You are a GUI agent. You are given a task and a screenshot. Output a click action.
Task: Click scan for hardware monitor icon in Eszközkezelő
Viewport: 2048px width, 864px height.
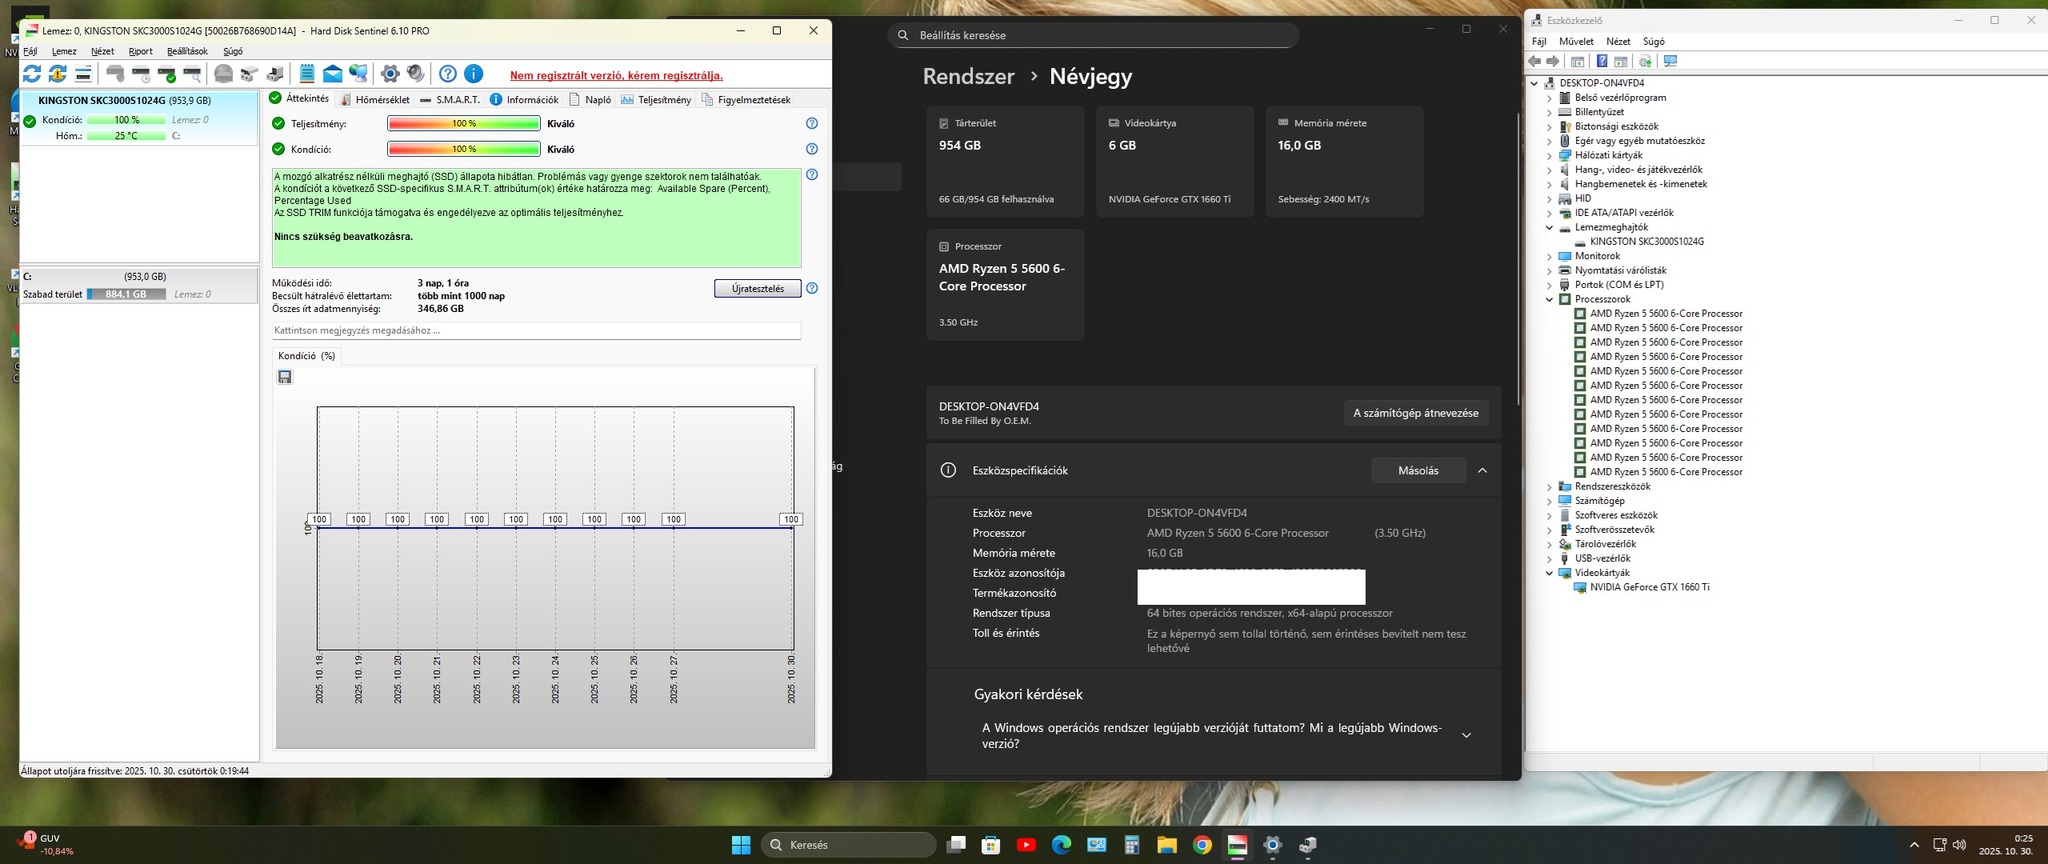(x=1670, y=61)
